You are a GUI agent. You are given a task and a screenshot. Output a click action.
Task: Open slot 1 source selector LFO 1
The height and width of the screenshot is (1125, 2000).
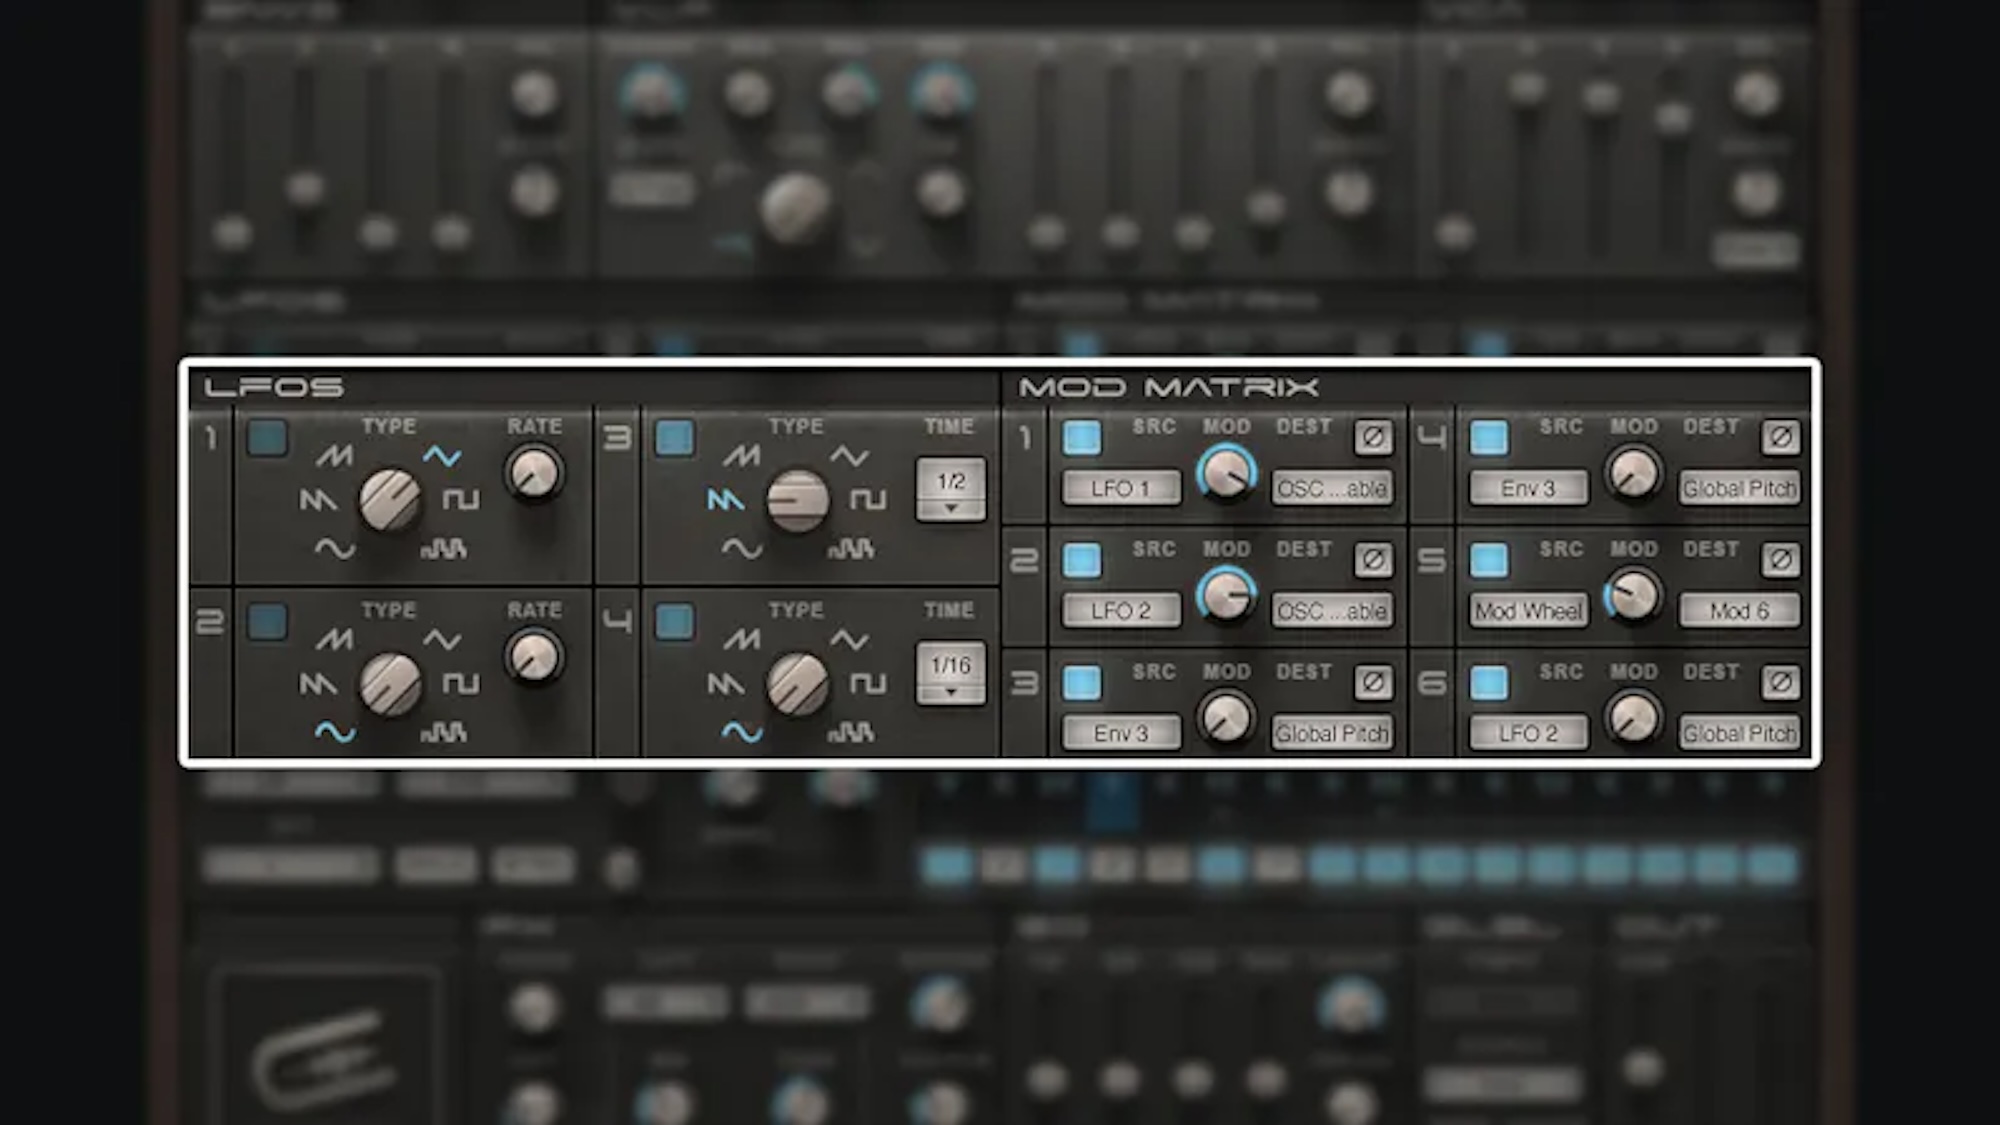tap(1121, 488)
